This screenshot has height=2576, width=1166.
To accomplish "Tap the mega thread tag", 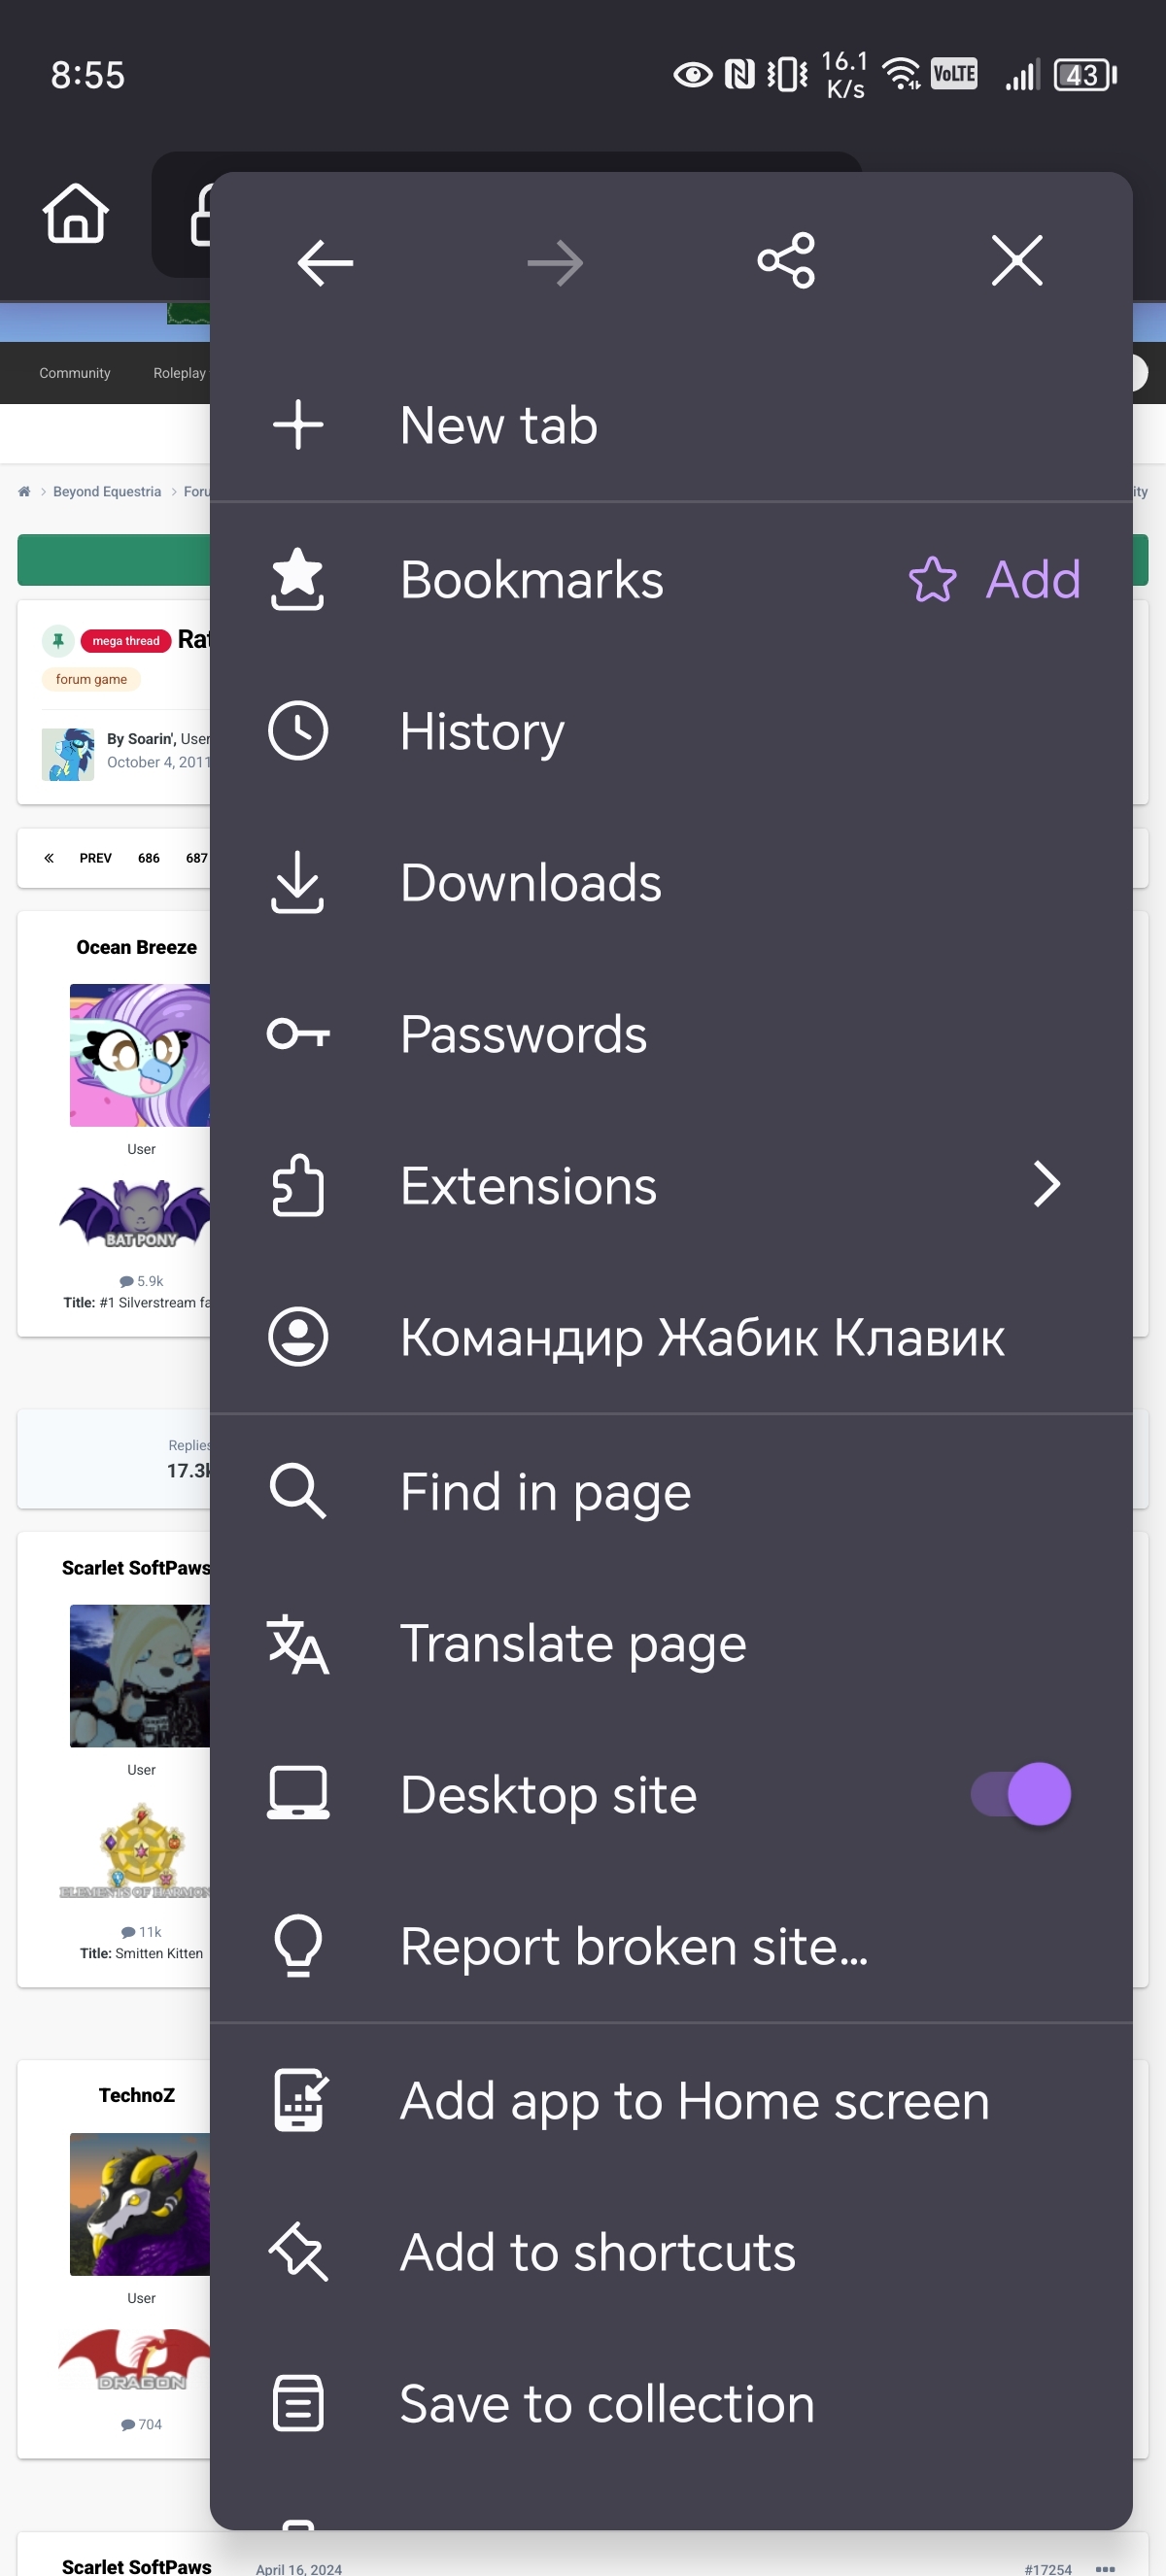I will pos(126,640).
